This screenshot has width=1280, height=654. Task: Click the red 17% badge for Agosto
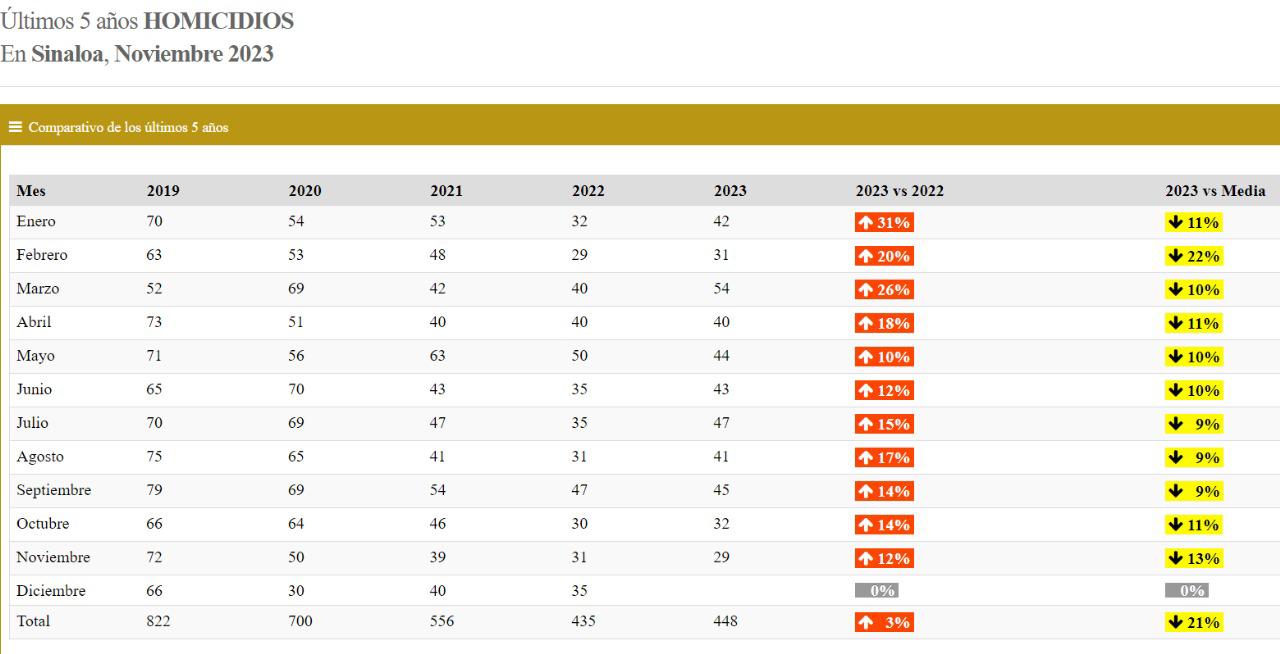click(x=884, y=457)
